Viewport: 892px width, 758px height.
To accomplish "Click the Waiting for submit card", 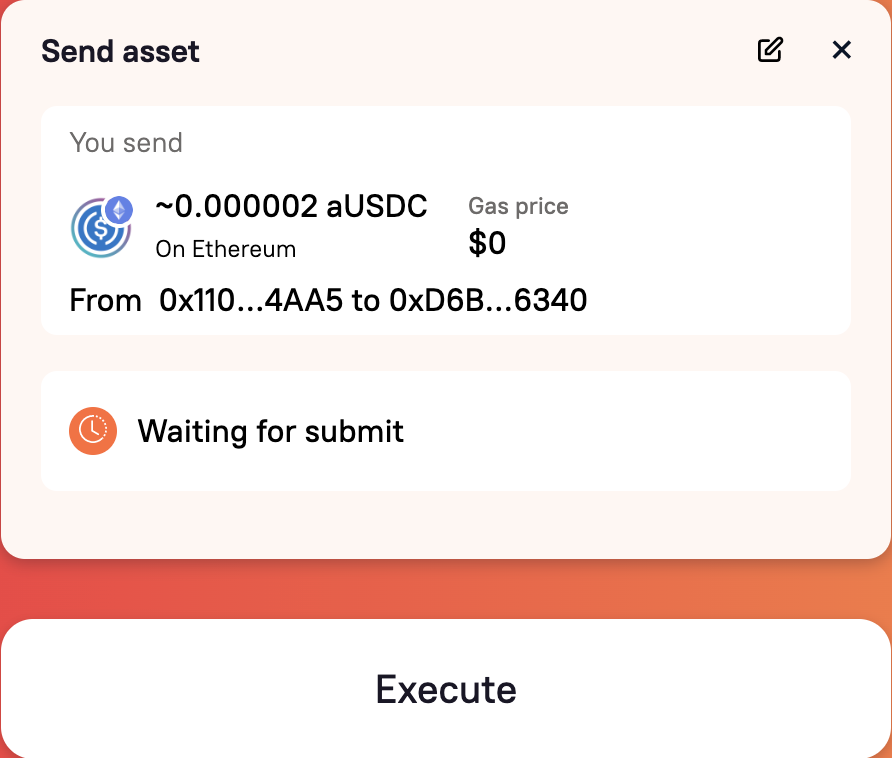I will (446, 431).
